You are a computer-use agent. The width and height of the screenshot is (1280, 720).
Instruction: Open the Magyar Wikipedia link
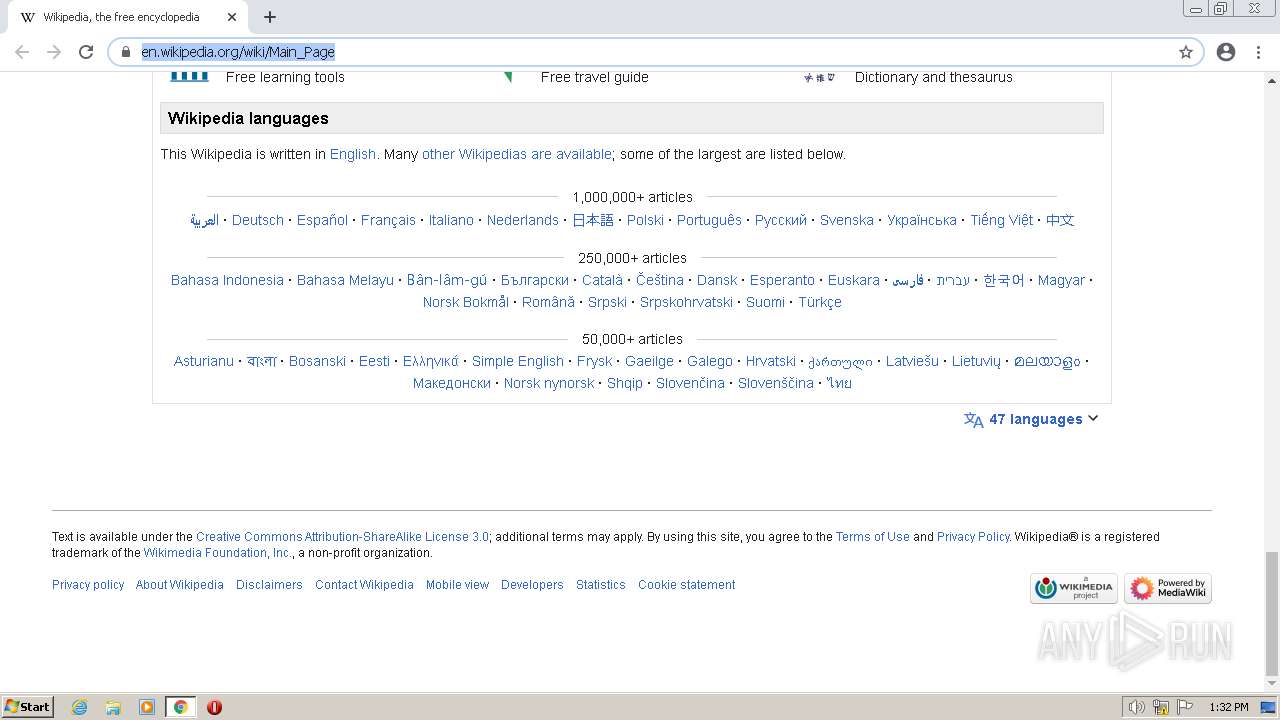pyautogui.click(x=1061, y=280)
